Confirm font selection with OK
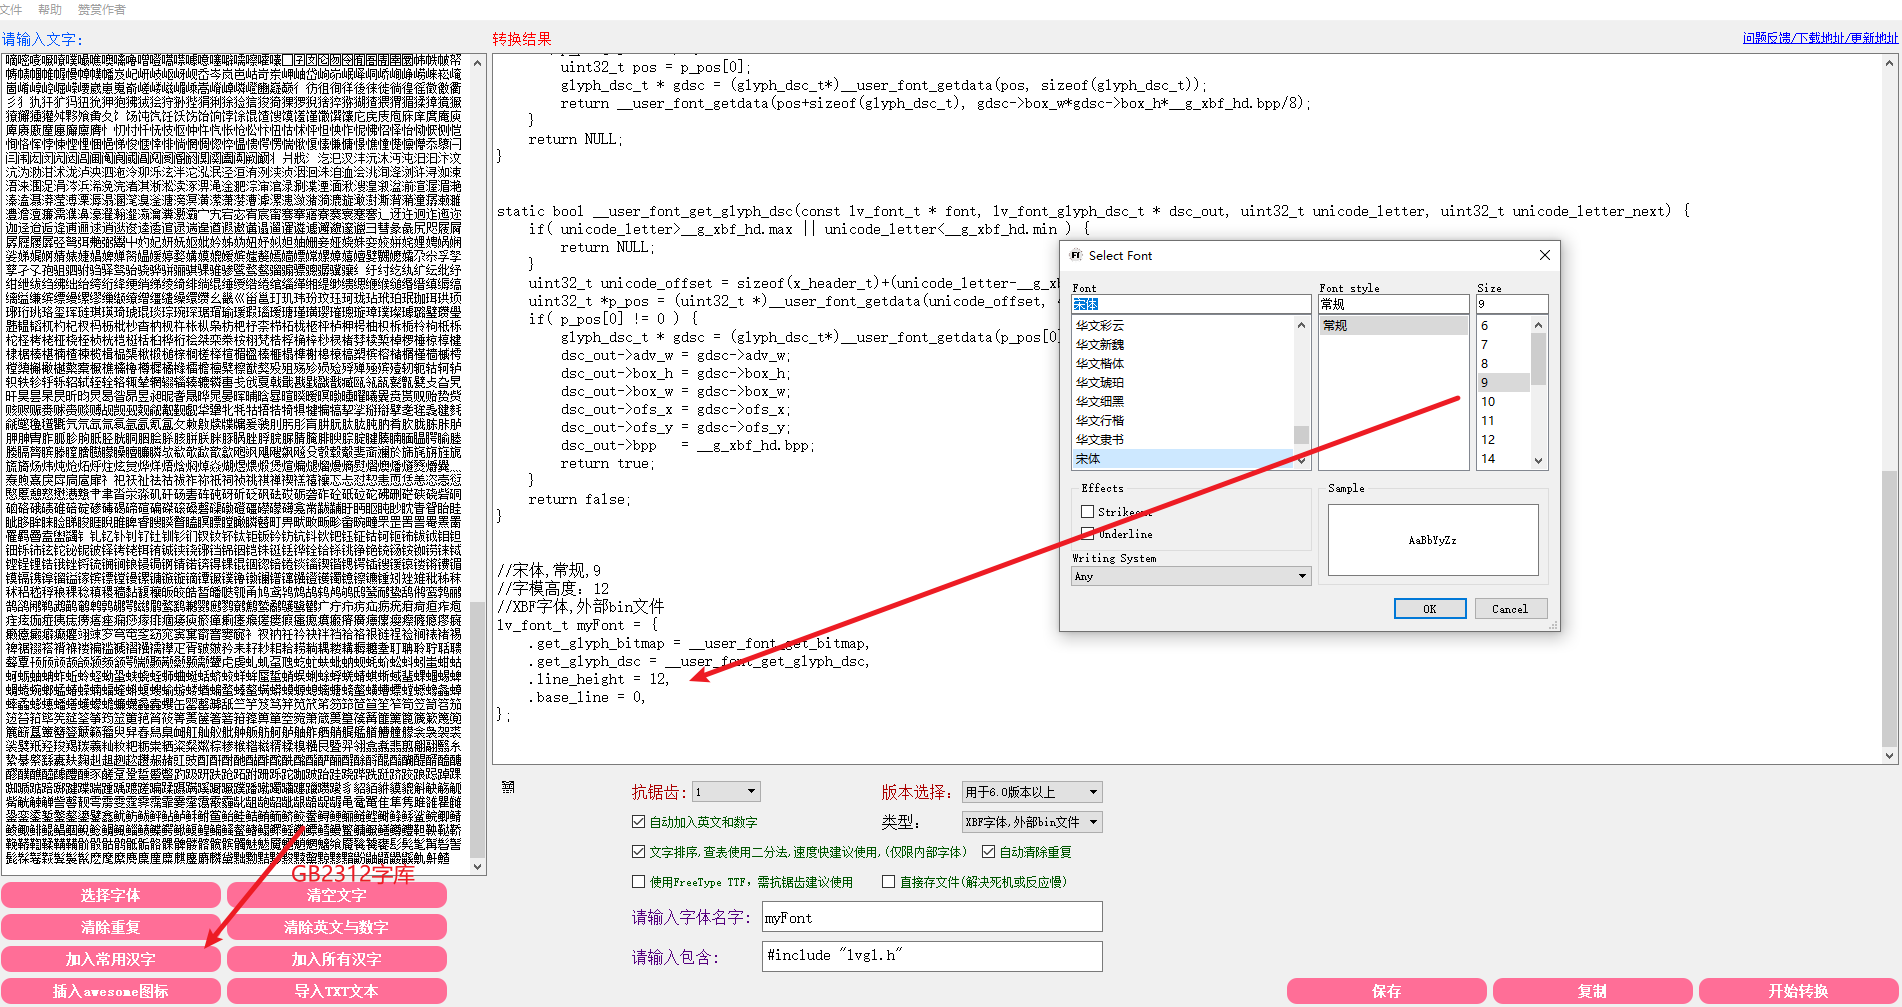This screenshot has height=1007, width=1902. tap(1430, 608)
